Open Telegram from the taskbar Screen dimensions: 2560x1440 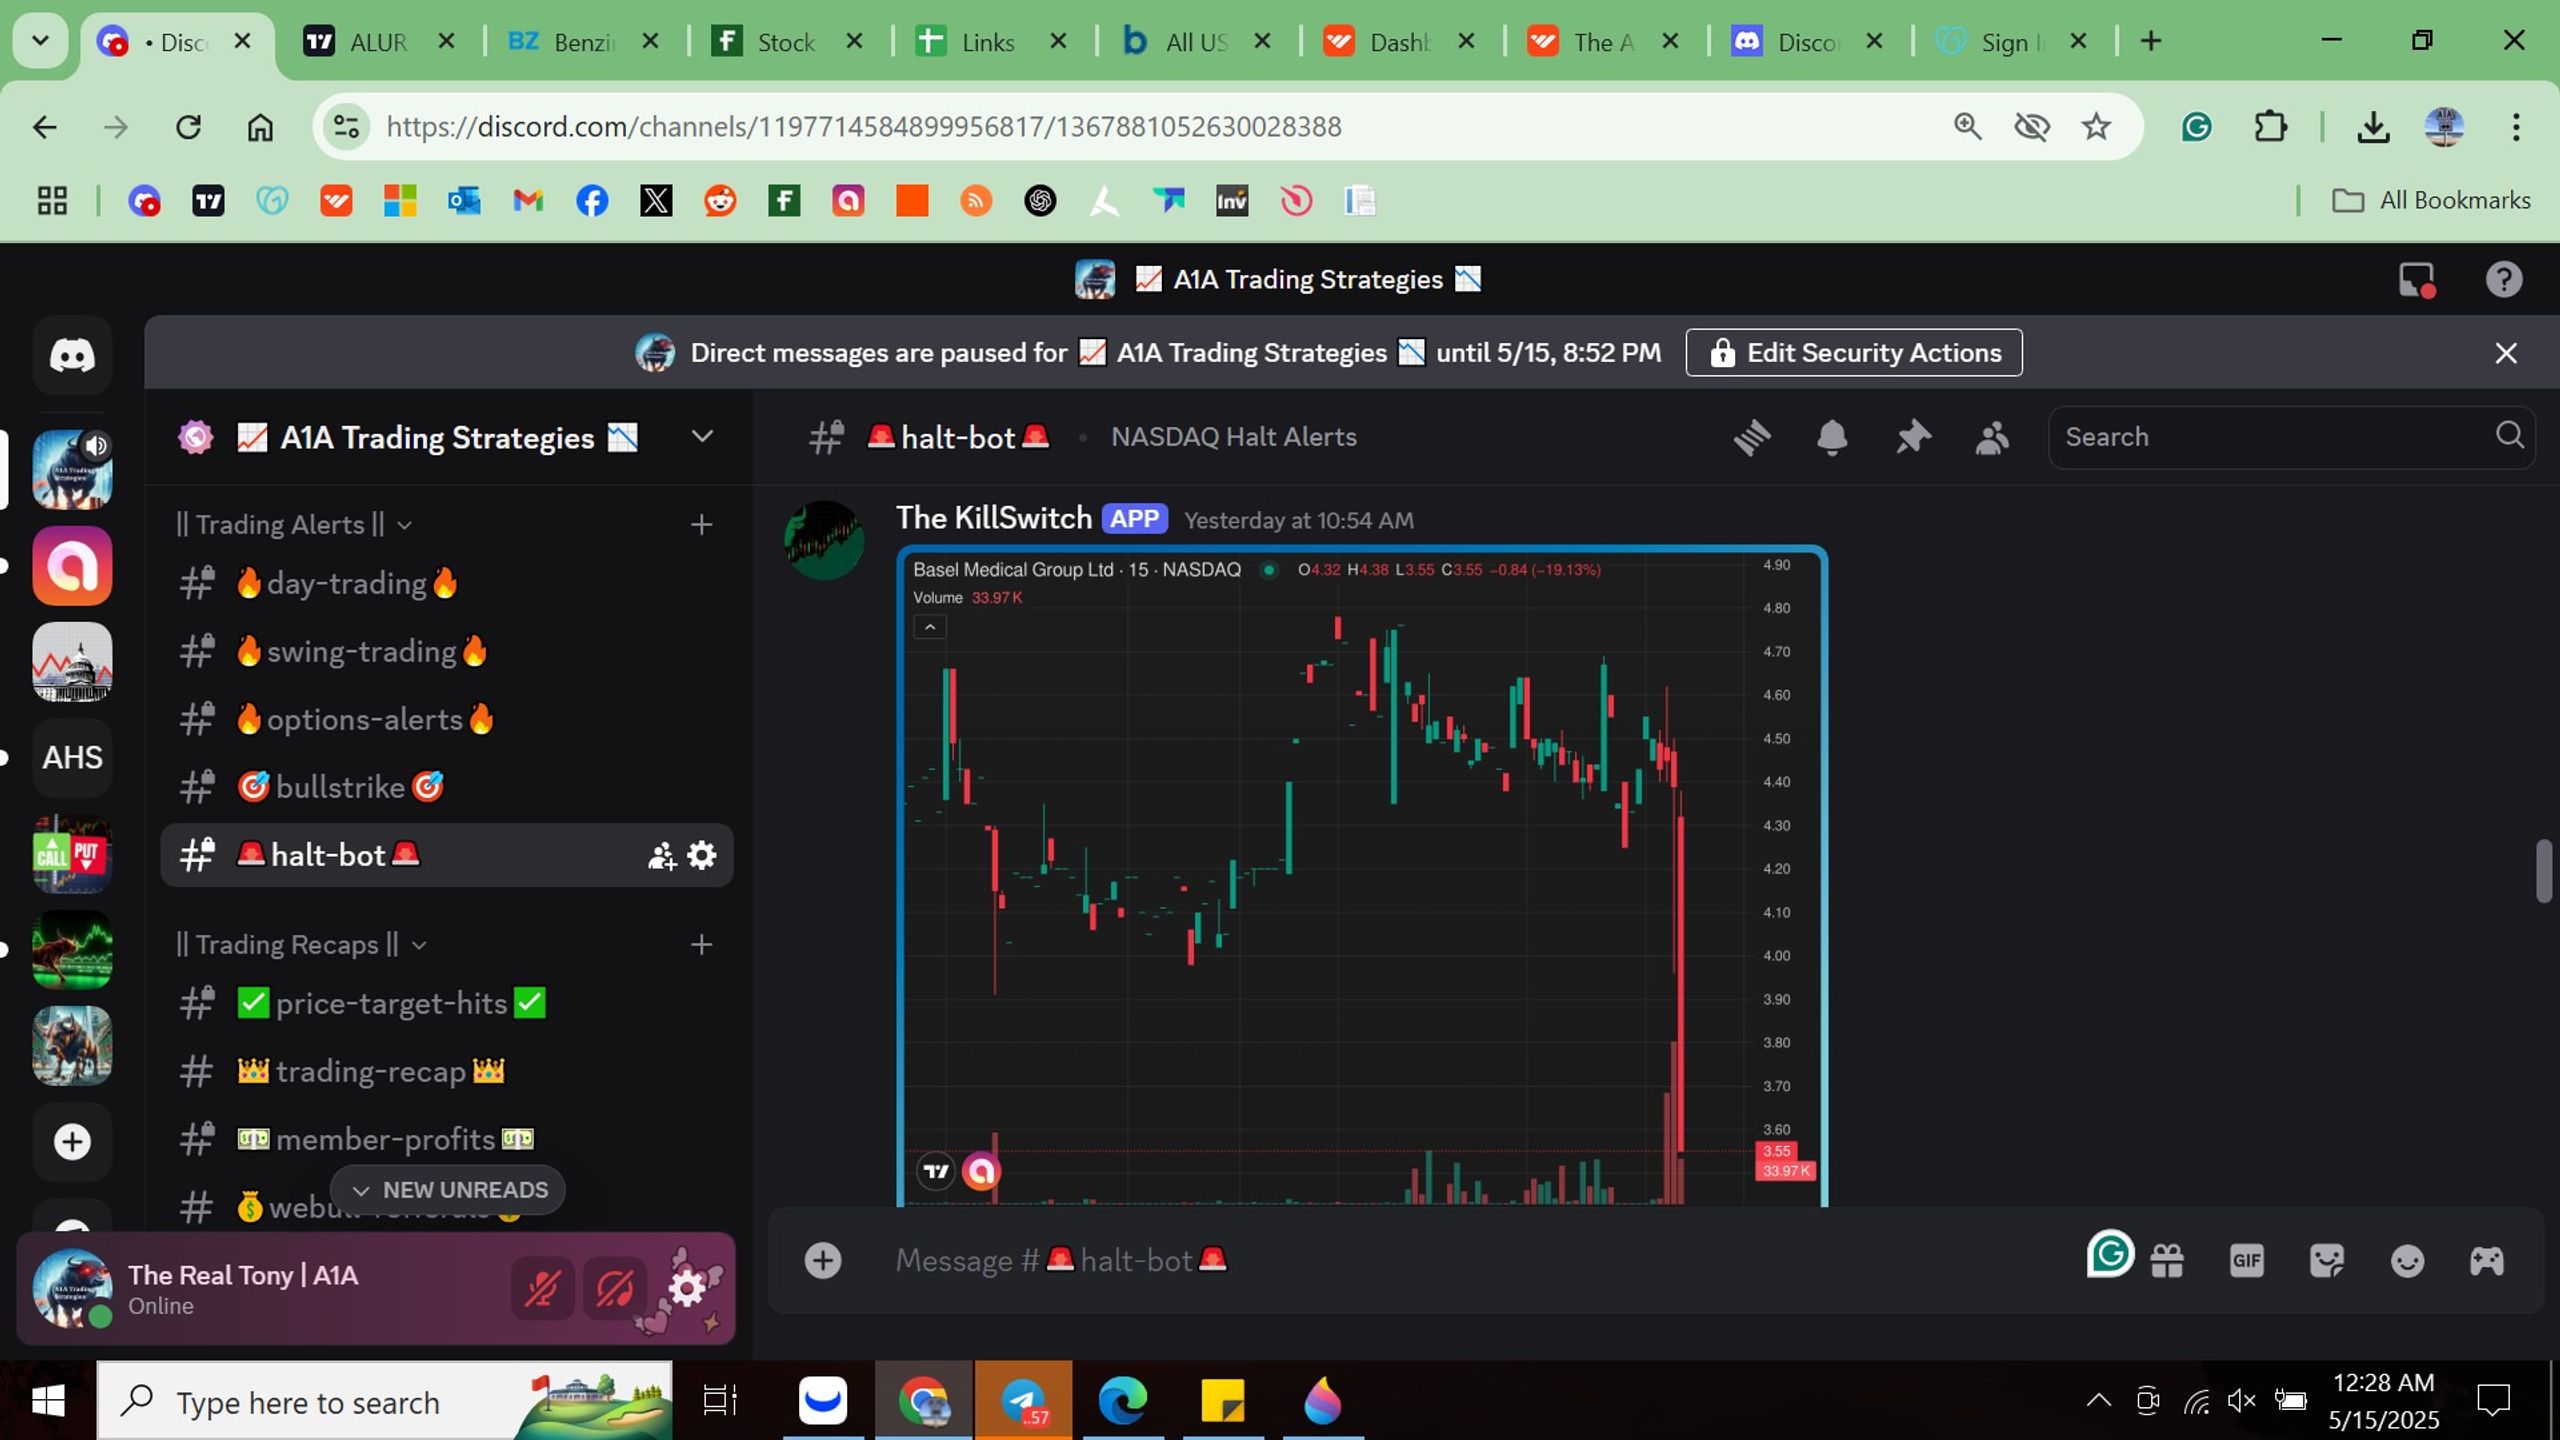[x=1023, y=1401]
